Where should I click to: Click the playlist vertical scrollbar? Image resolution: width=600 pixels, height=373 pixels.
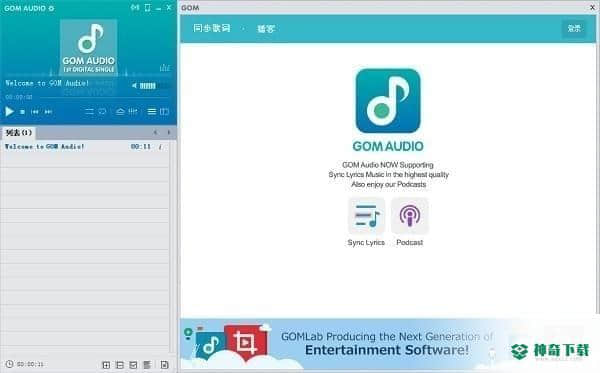(173, 247)
